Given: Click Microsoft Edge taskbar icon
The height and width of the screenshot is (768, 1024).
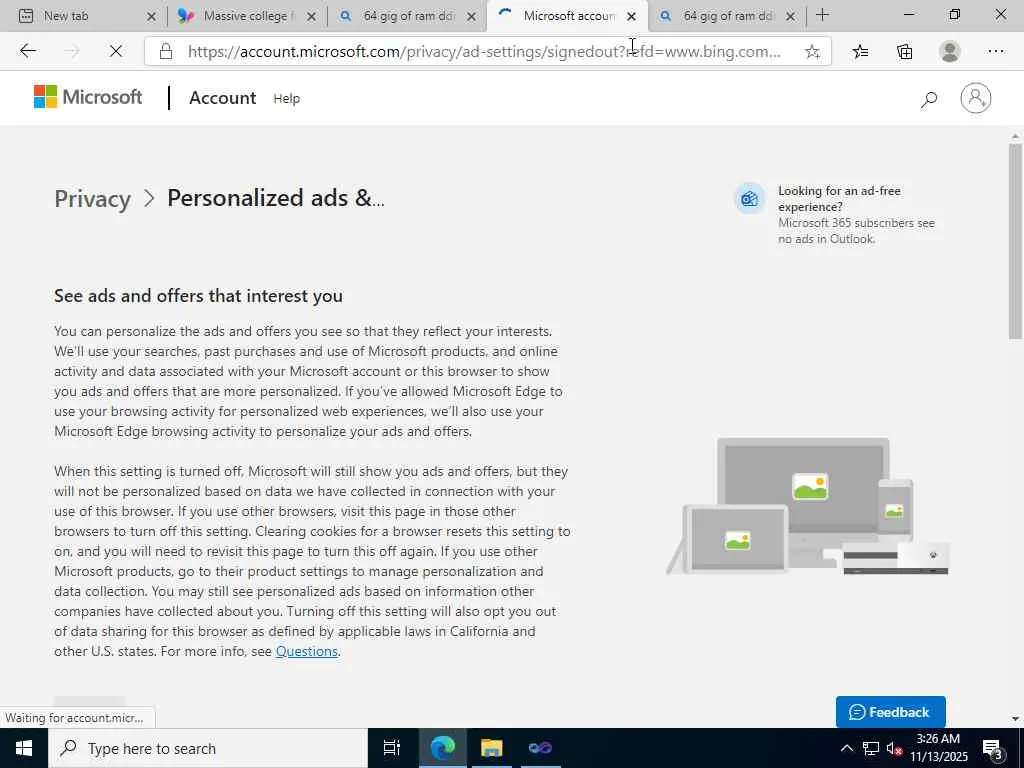Looking at the screenshot, I should pyautogui.click(x=442, y=748).
